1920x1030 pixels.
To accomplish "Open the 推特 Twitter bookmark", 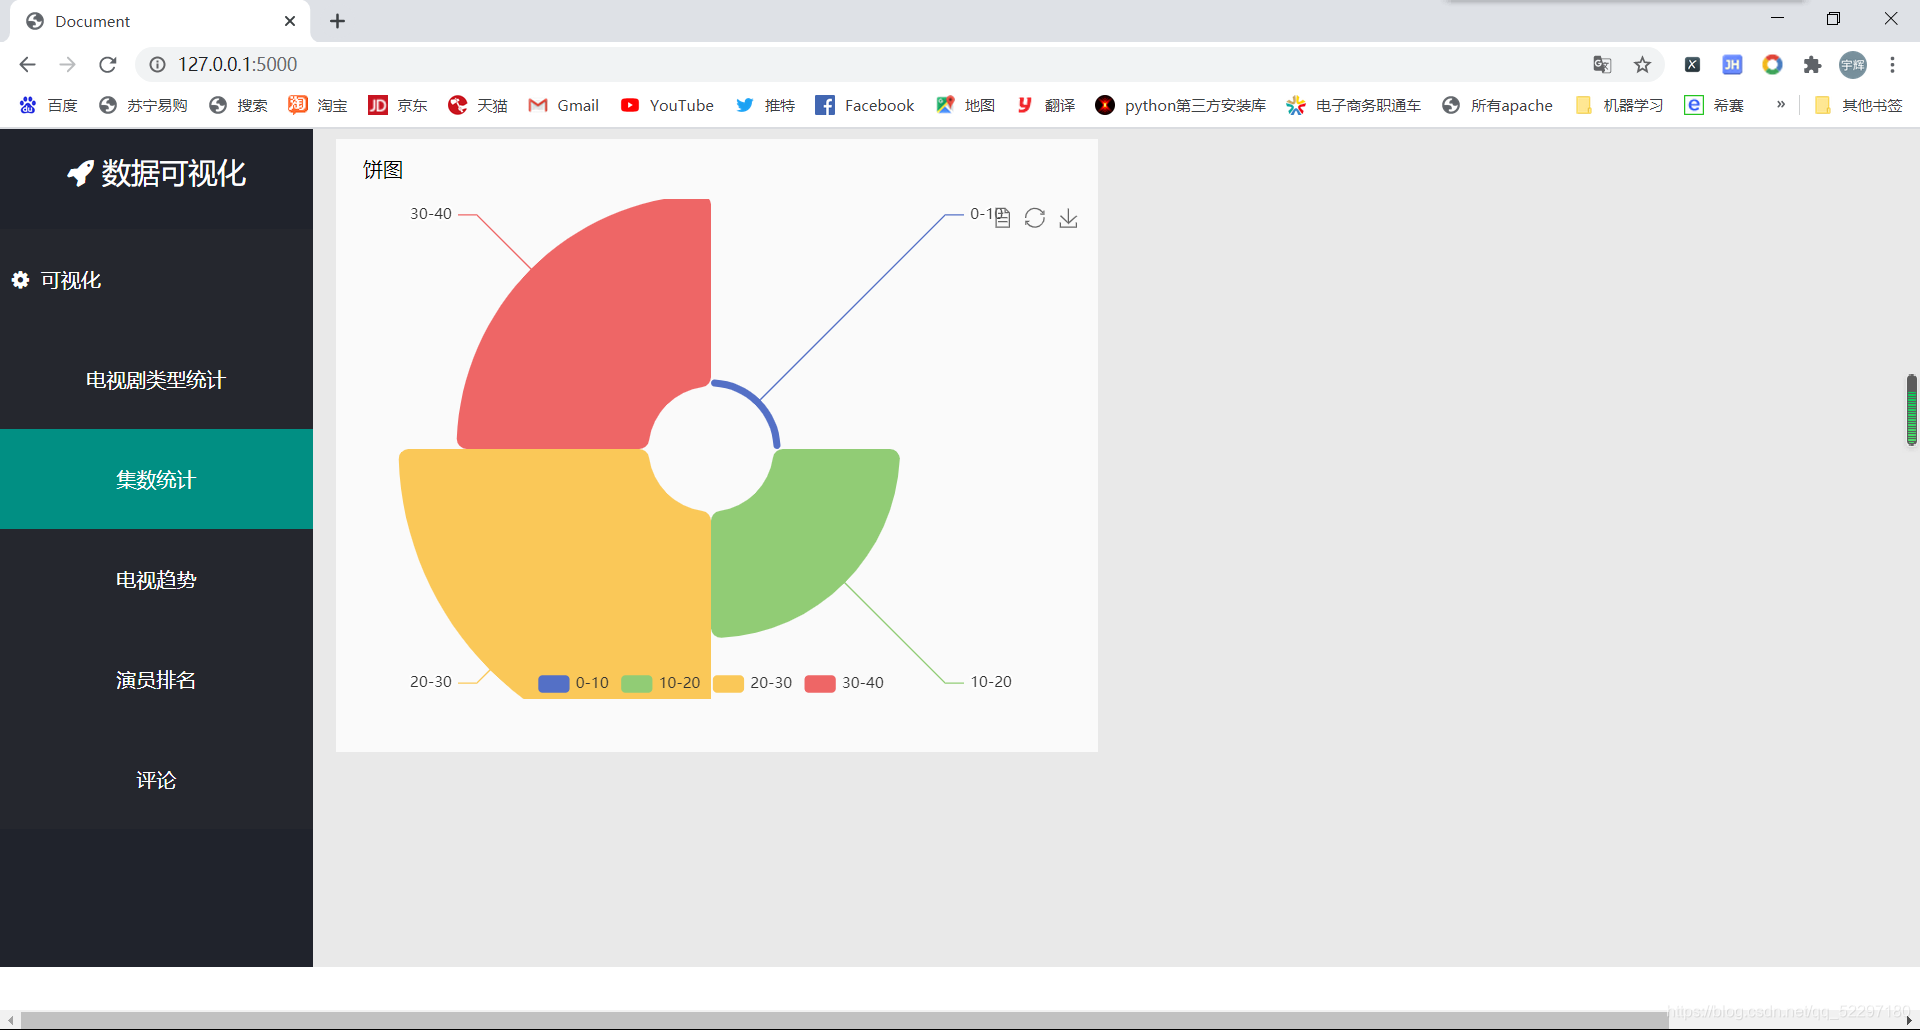I will point(766,105).
